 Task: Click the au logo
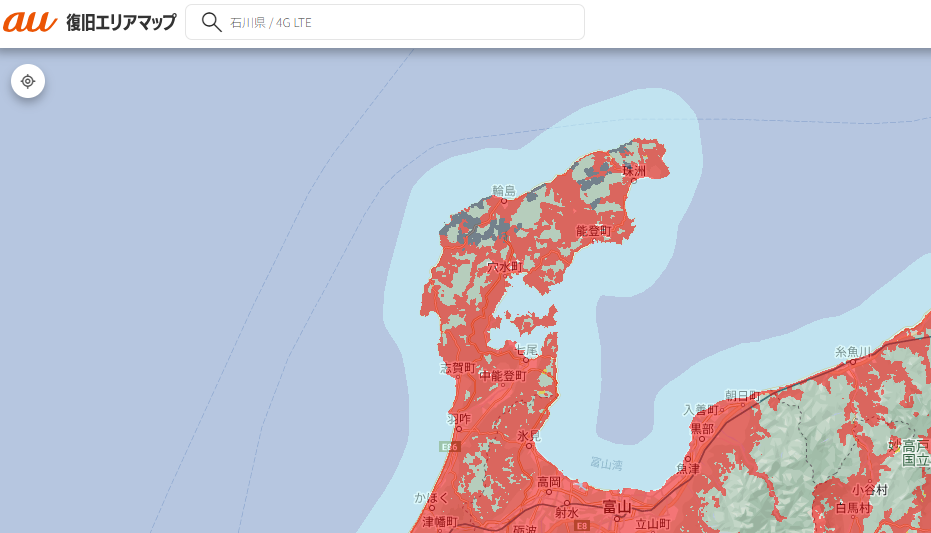[30, 22]
